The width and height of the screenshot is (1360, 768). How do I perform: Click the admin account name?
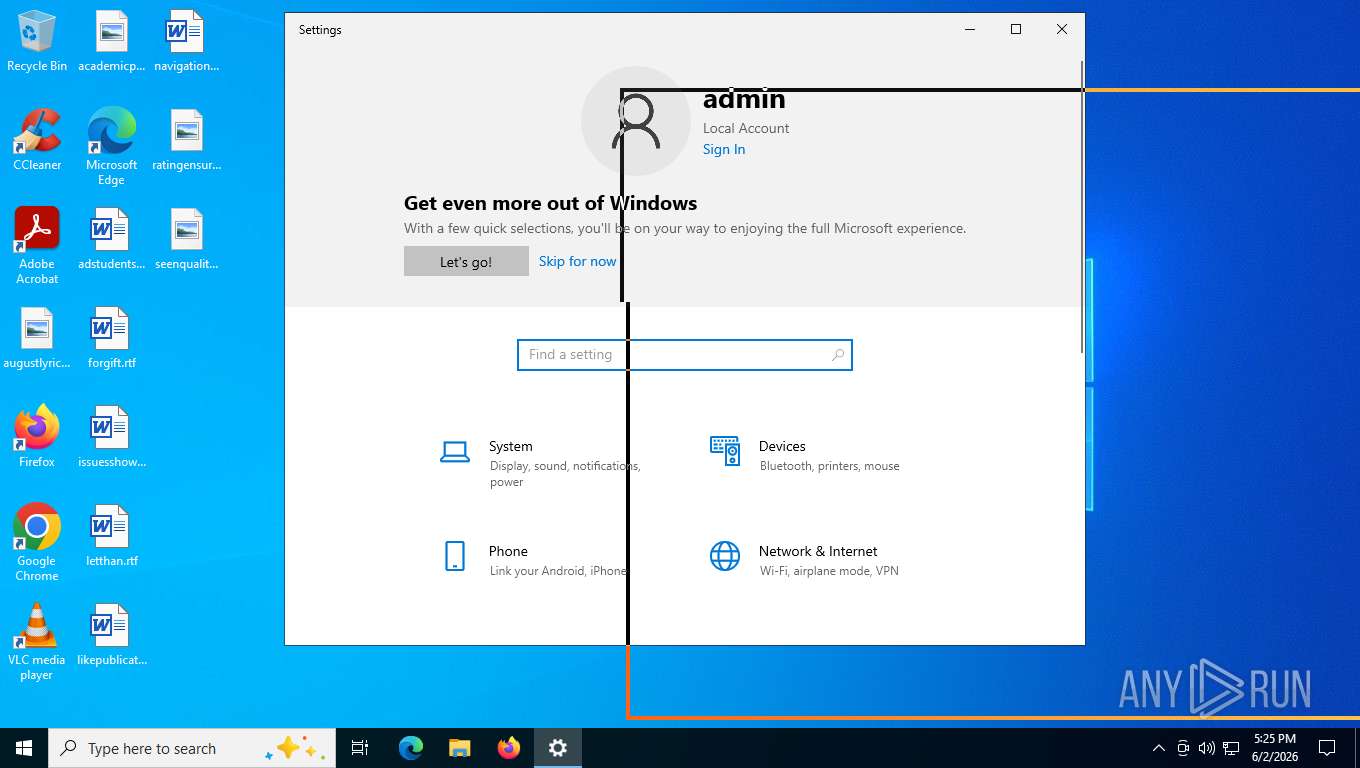pos(744,99)
